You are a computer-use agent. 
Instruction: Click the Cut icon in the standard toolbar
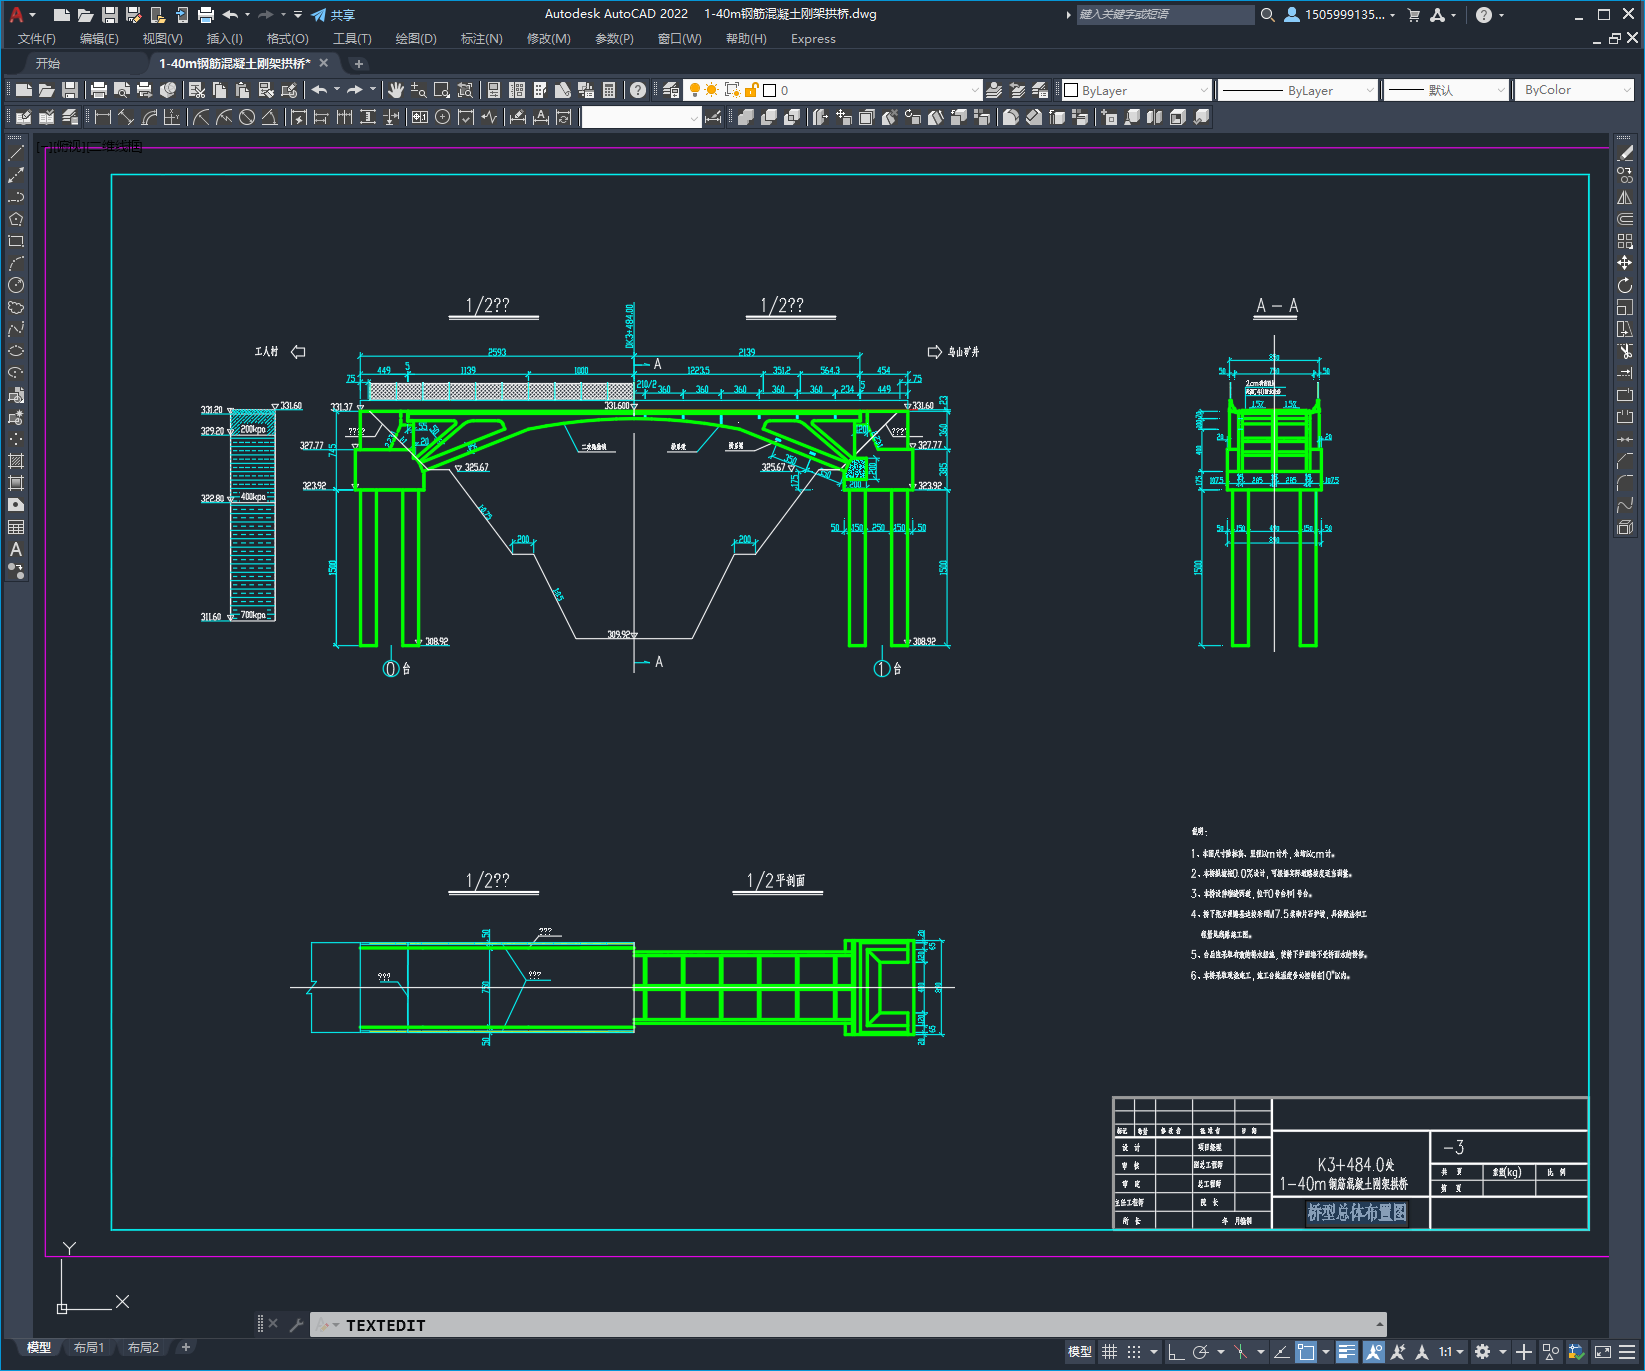pos(197,90)
